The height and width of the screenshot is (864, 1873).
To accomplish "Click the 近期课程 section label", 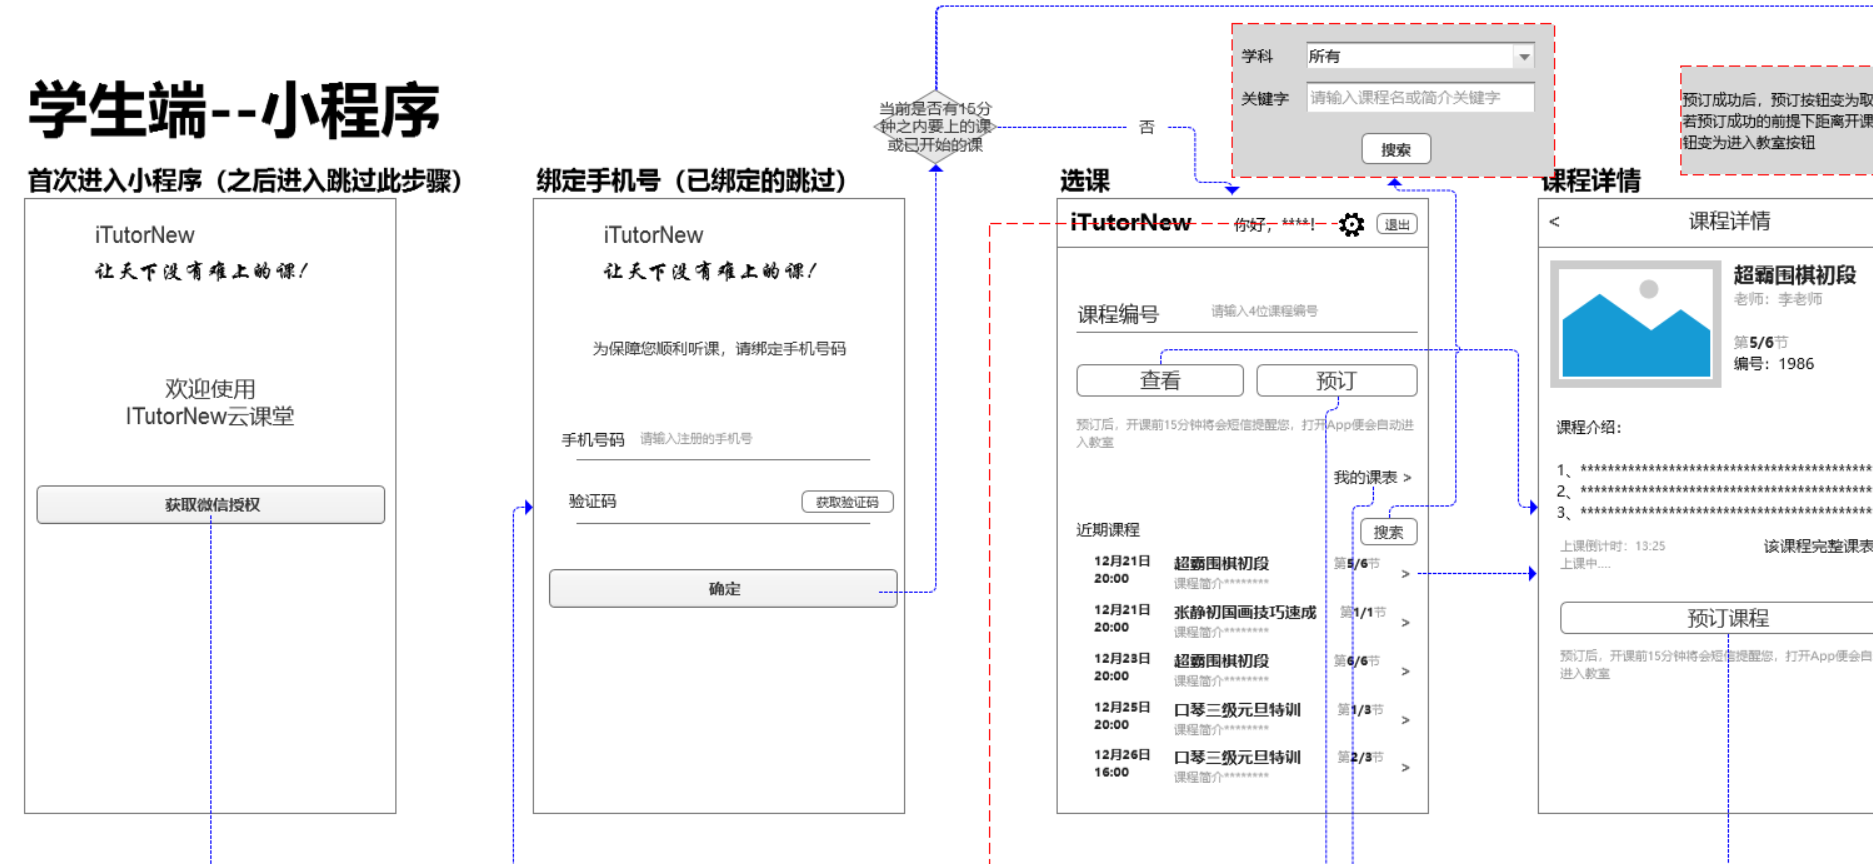I will 1108,530.
